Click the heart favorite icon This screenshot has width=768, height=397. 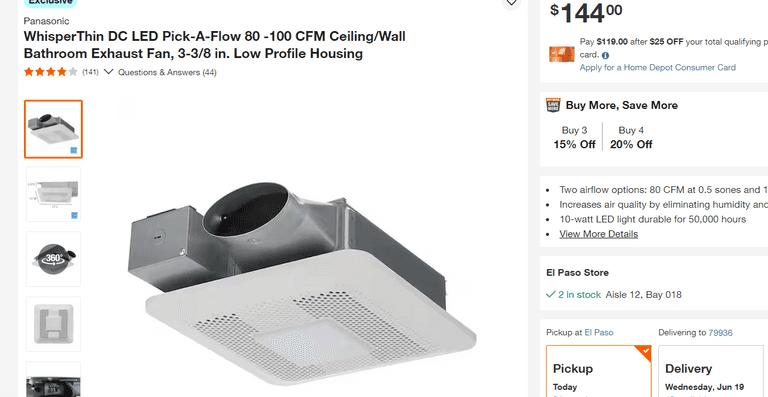pos(511,3)
